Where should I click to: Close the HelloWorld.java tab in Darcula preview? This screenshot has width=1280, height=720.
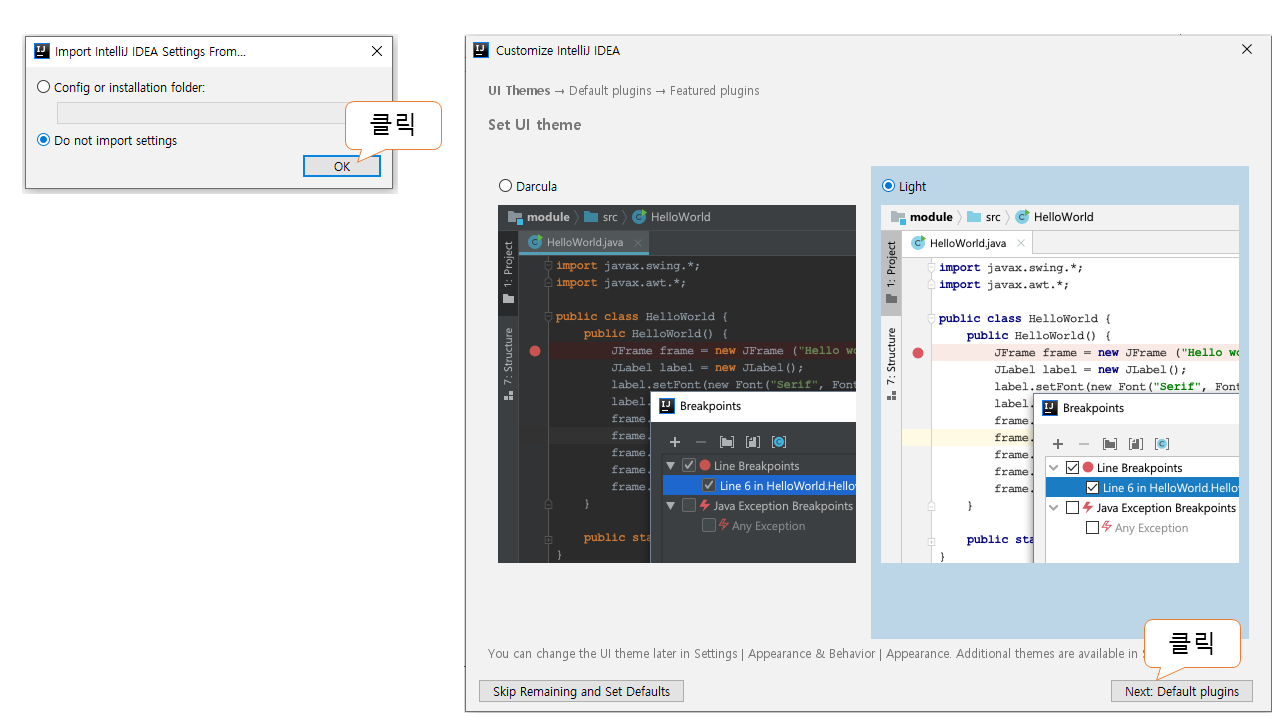click(638, 242)
